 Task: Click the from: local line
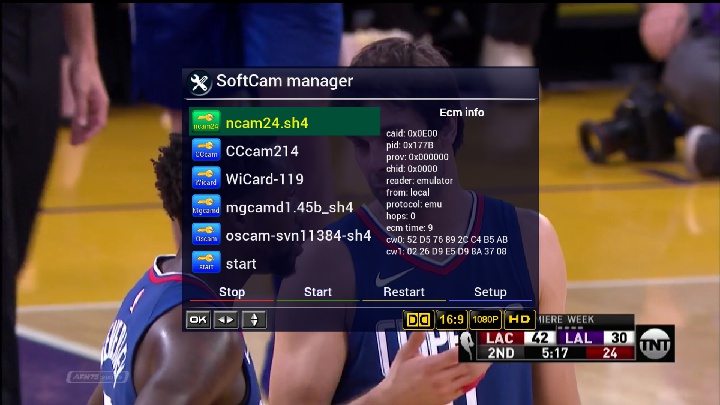click(408, 192)
